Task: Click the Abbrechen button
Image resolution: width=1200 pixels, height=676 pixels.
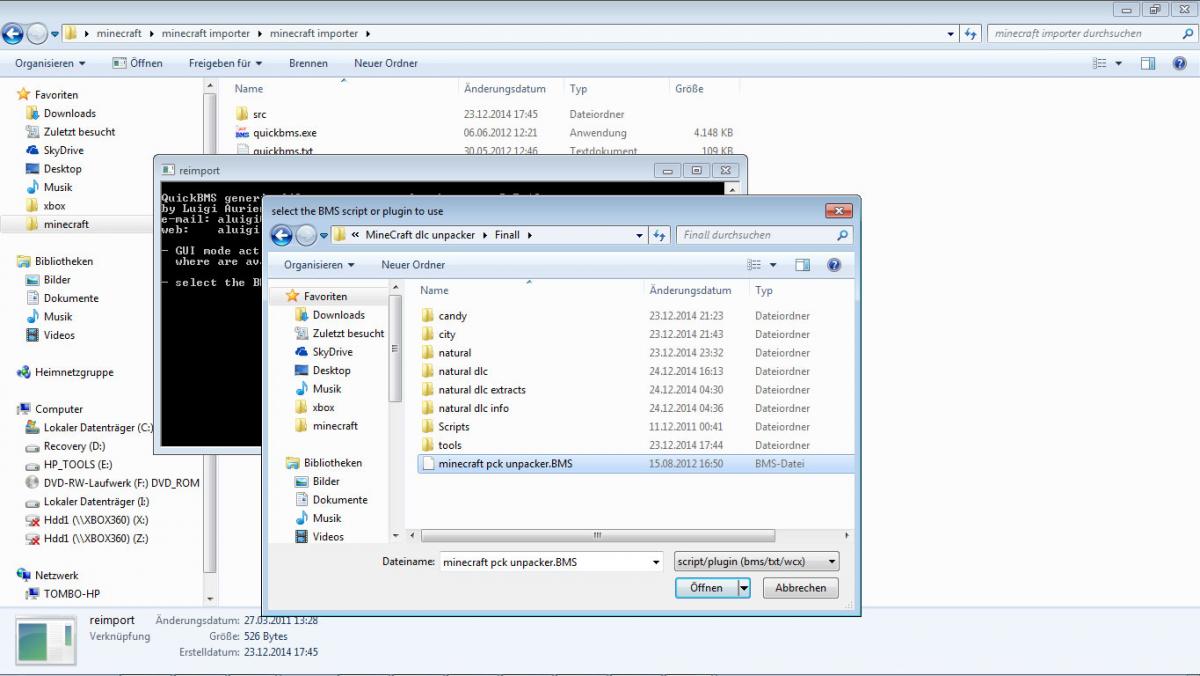Action: 801,588
